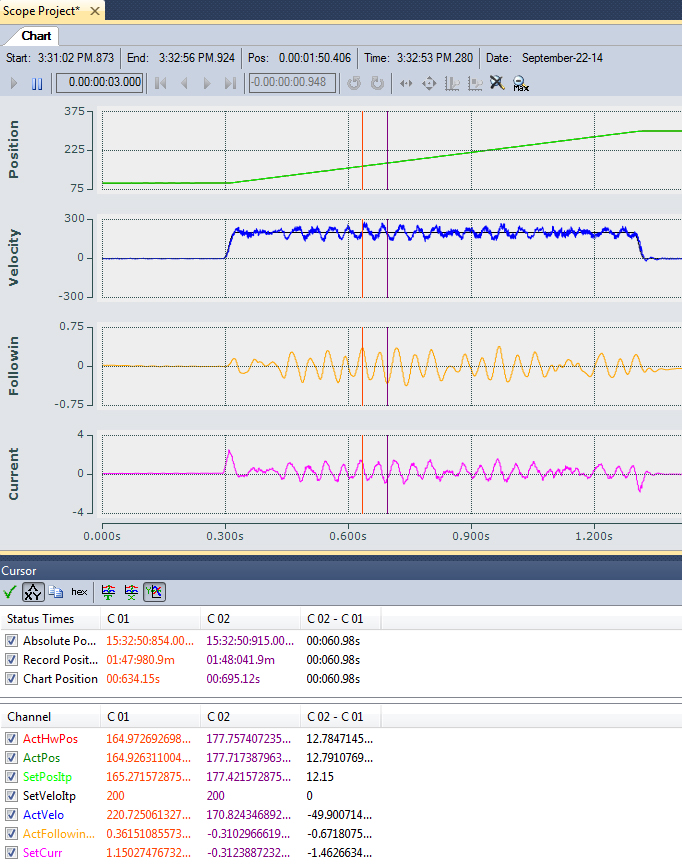Viewport: 682px width, 868px height.
Task: Toggle hex display of cursor values
Action: tap(79, 592)
